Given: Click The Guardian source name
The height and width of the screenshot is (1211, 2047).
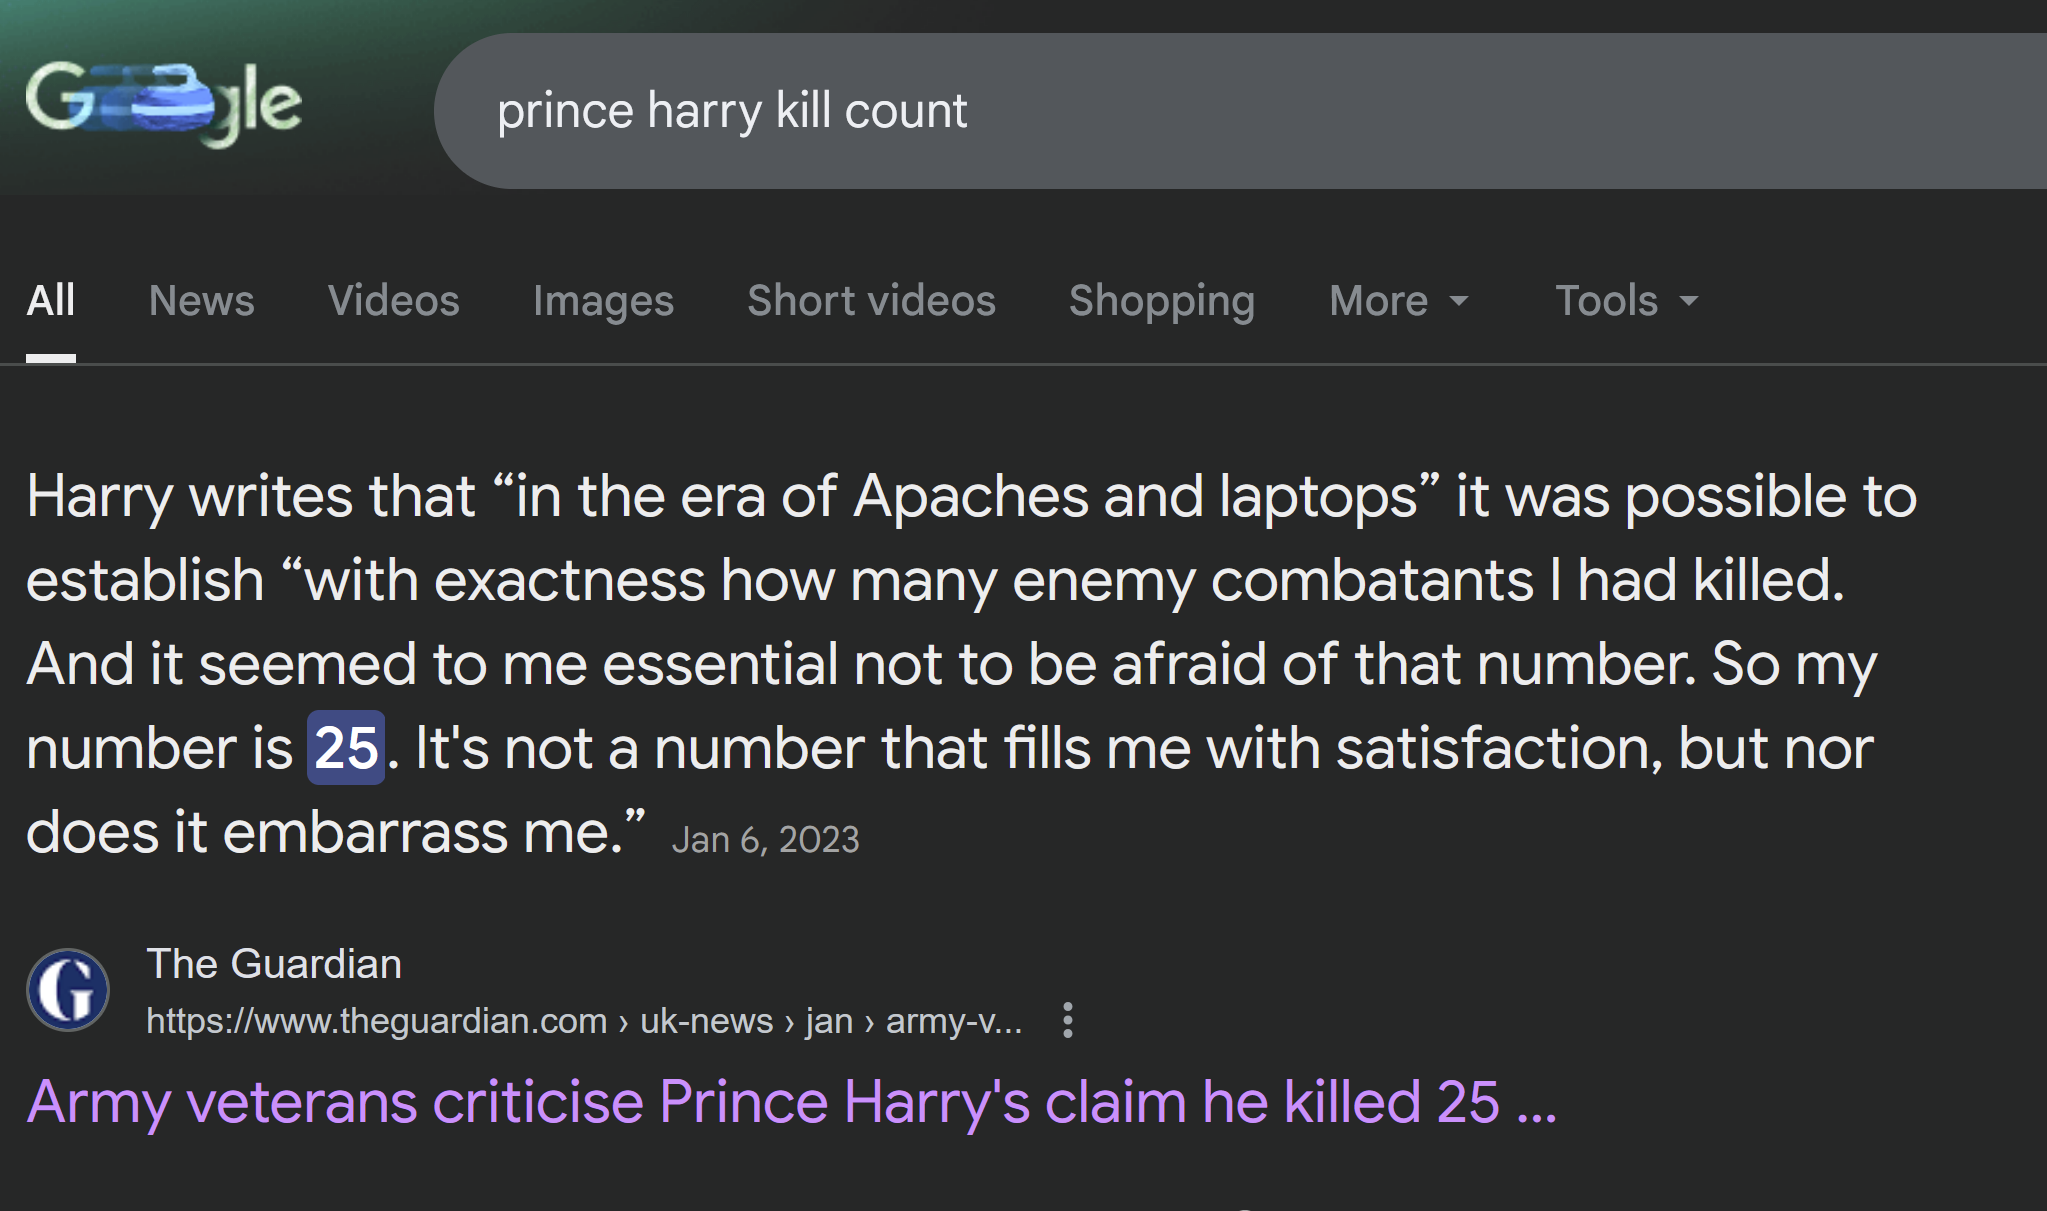Looking at the screenshot, I should tap(274, 964).
